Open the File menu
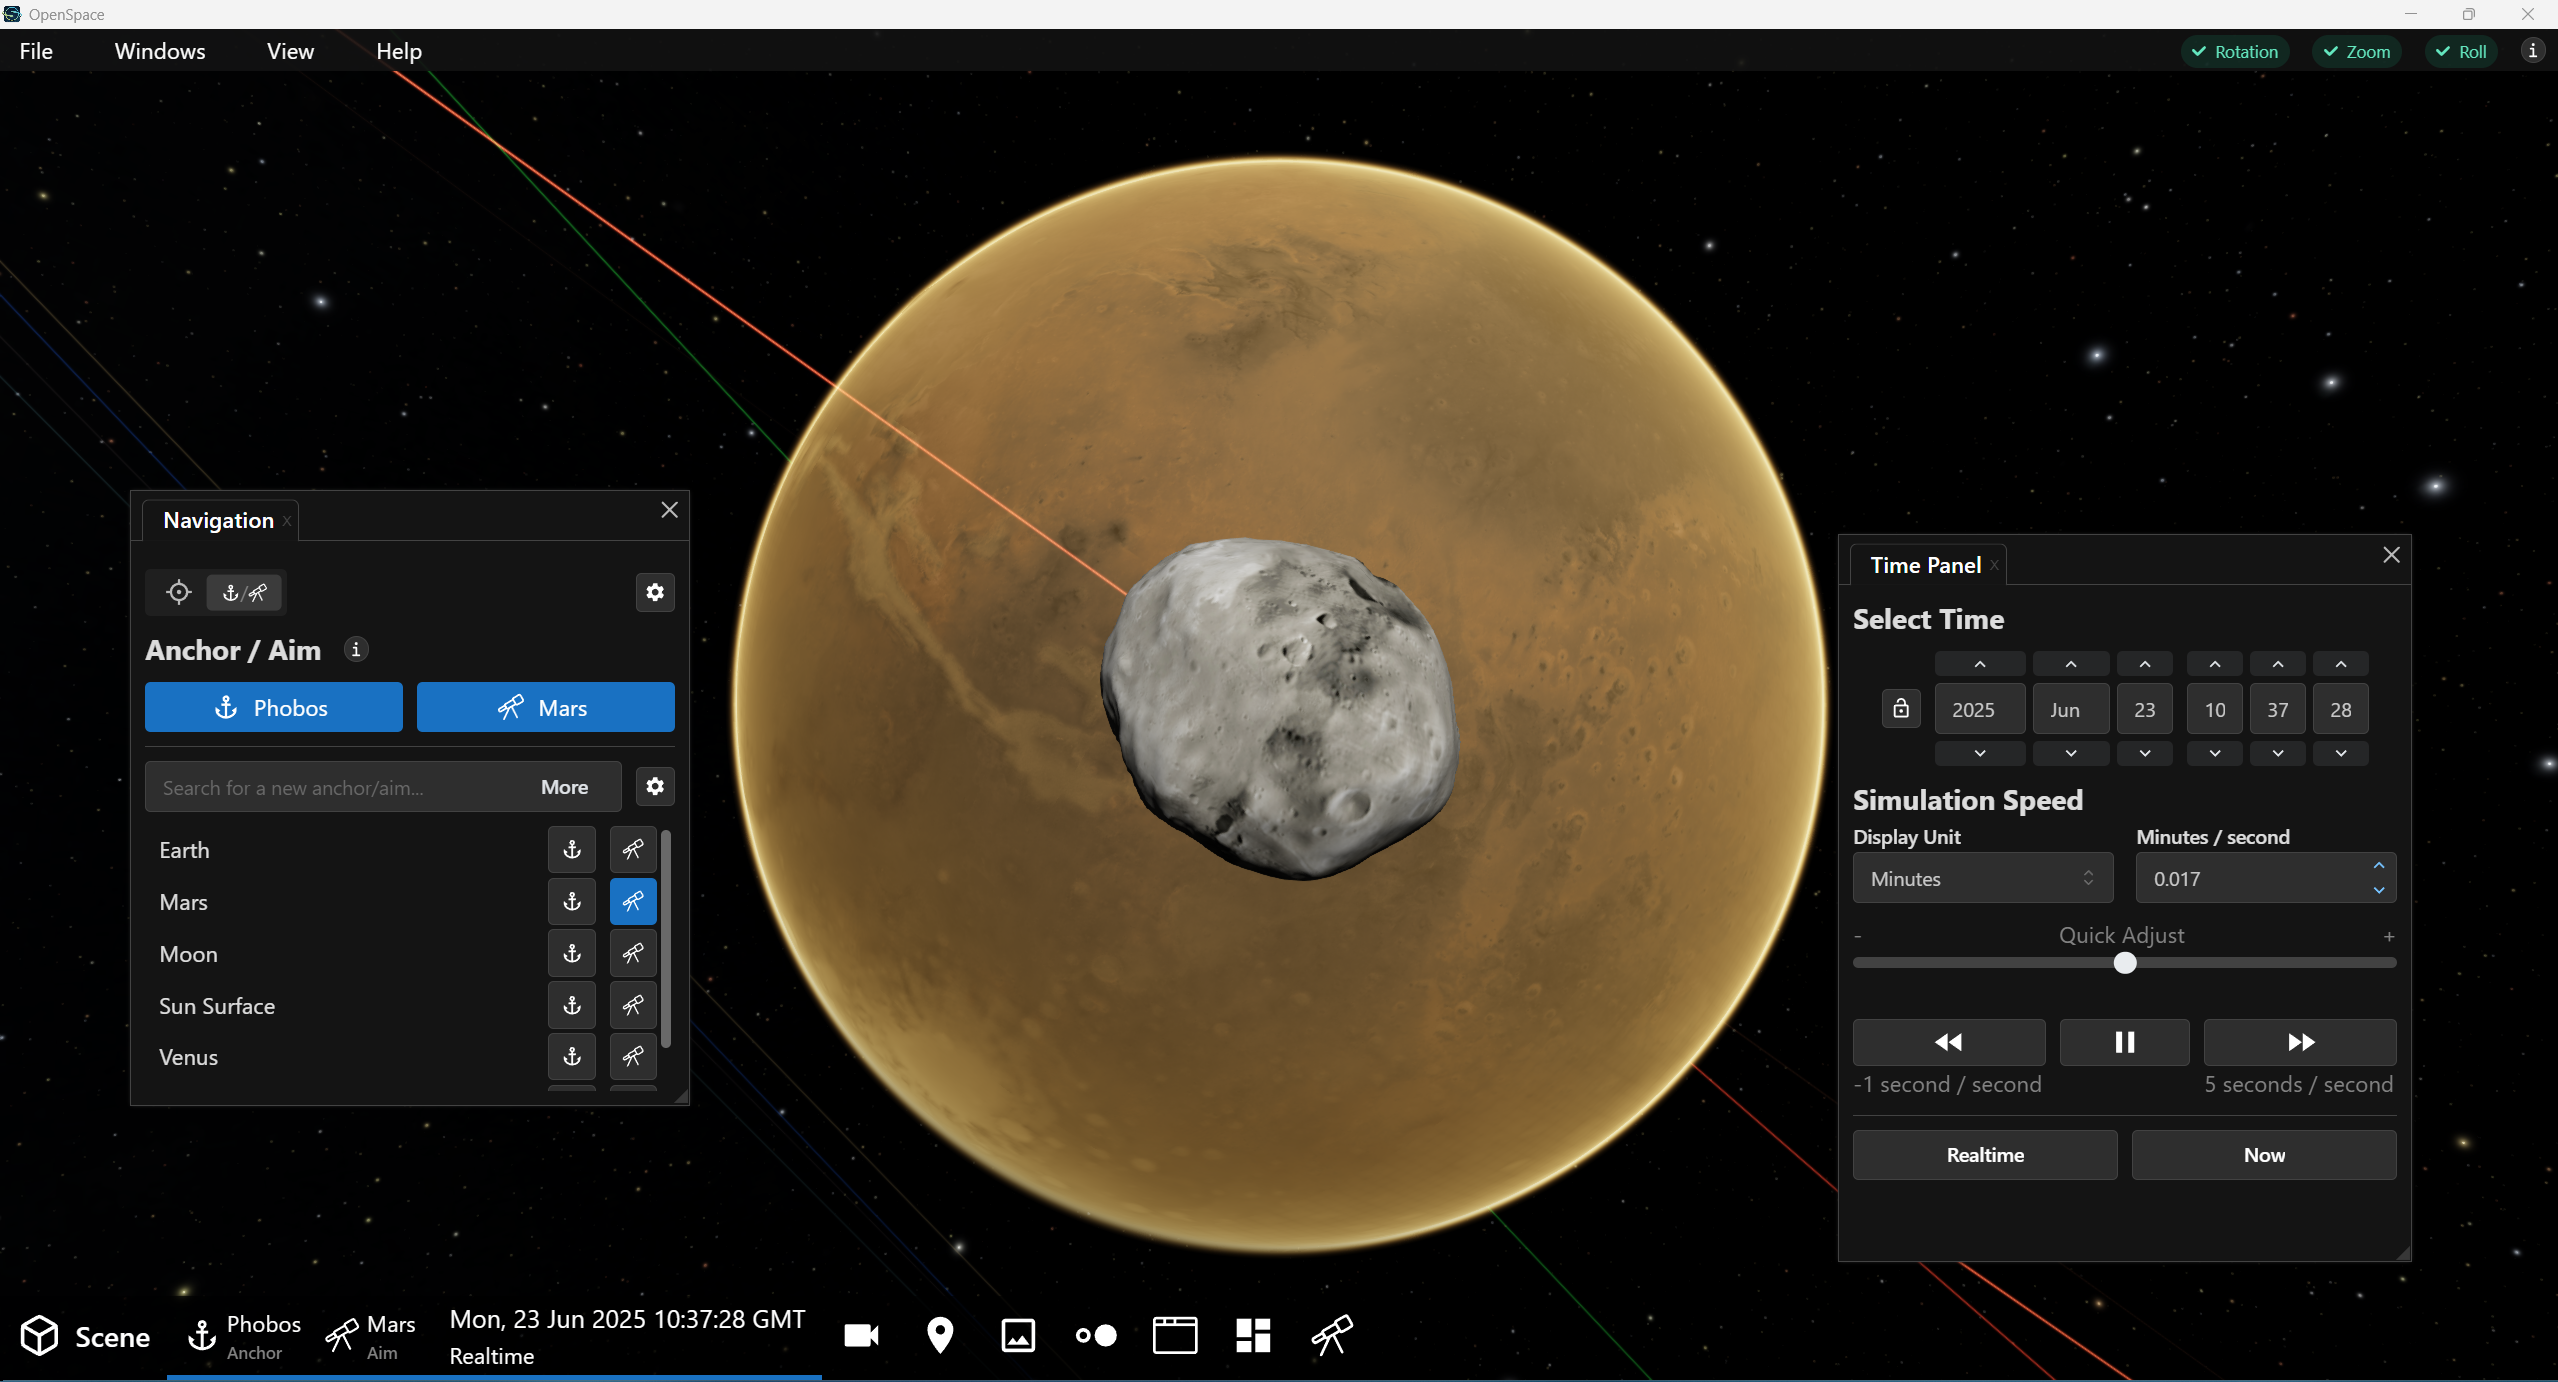 36,51
